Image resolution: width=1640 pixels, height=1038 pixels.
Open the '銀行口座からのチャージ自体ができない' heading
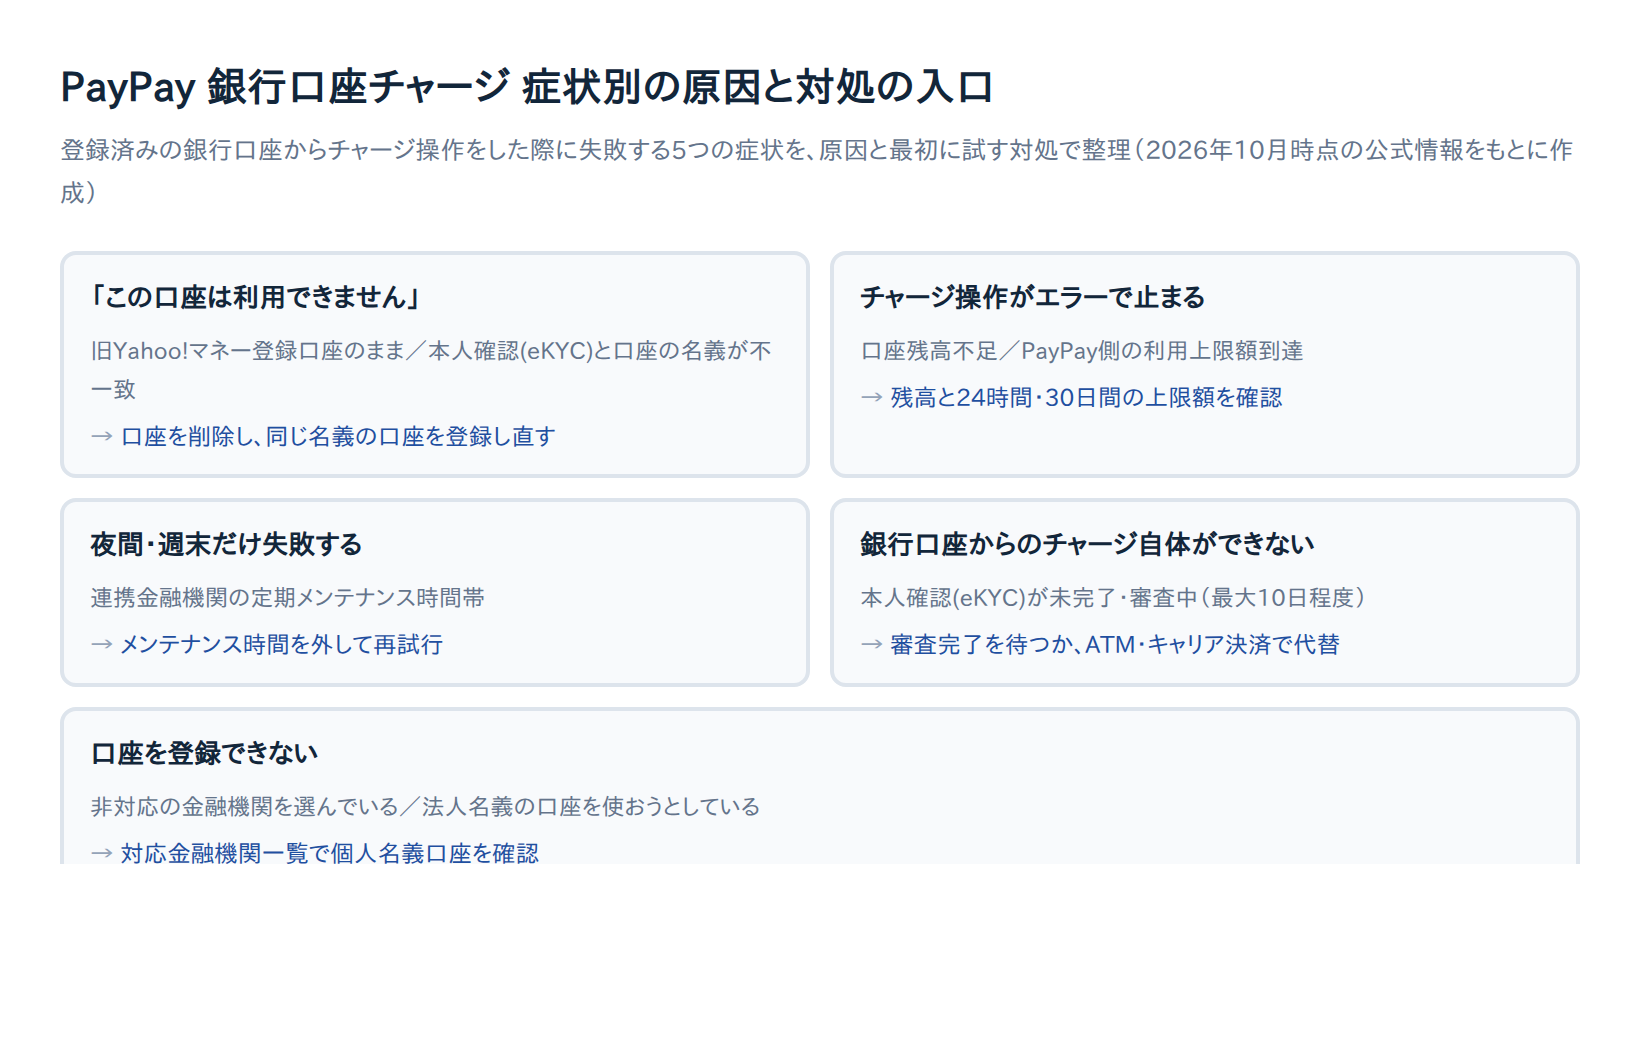pyautogui.click(x=1087, y=544)
